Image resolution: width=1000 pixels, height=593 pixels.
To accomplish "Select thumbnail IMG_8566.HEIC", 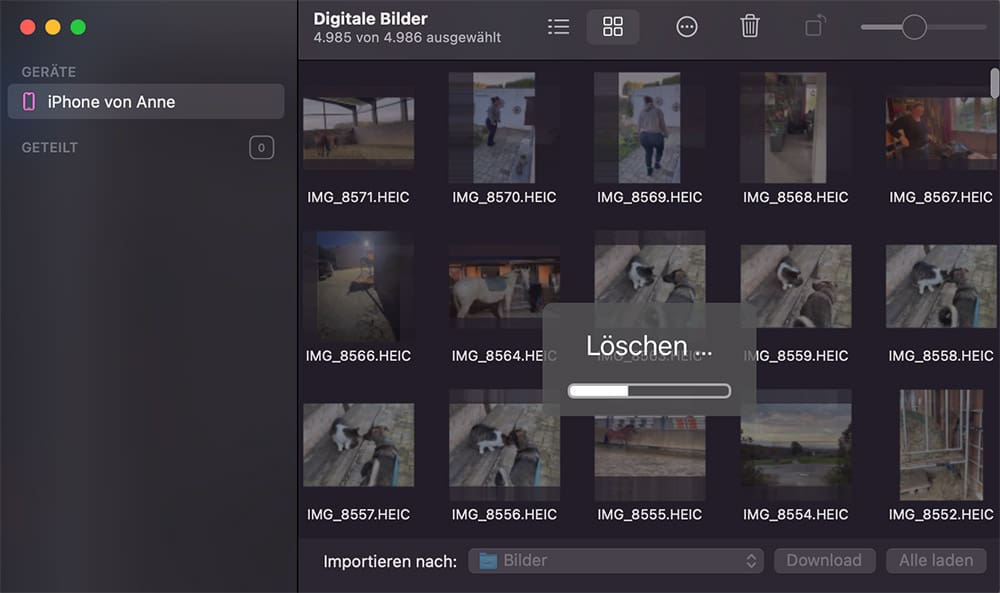I will pos(358,286).
